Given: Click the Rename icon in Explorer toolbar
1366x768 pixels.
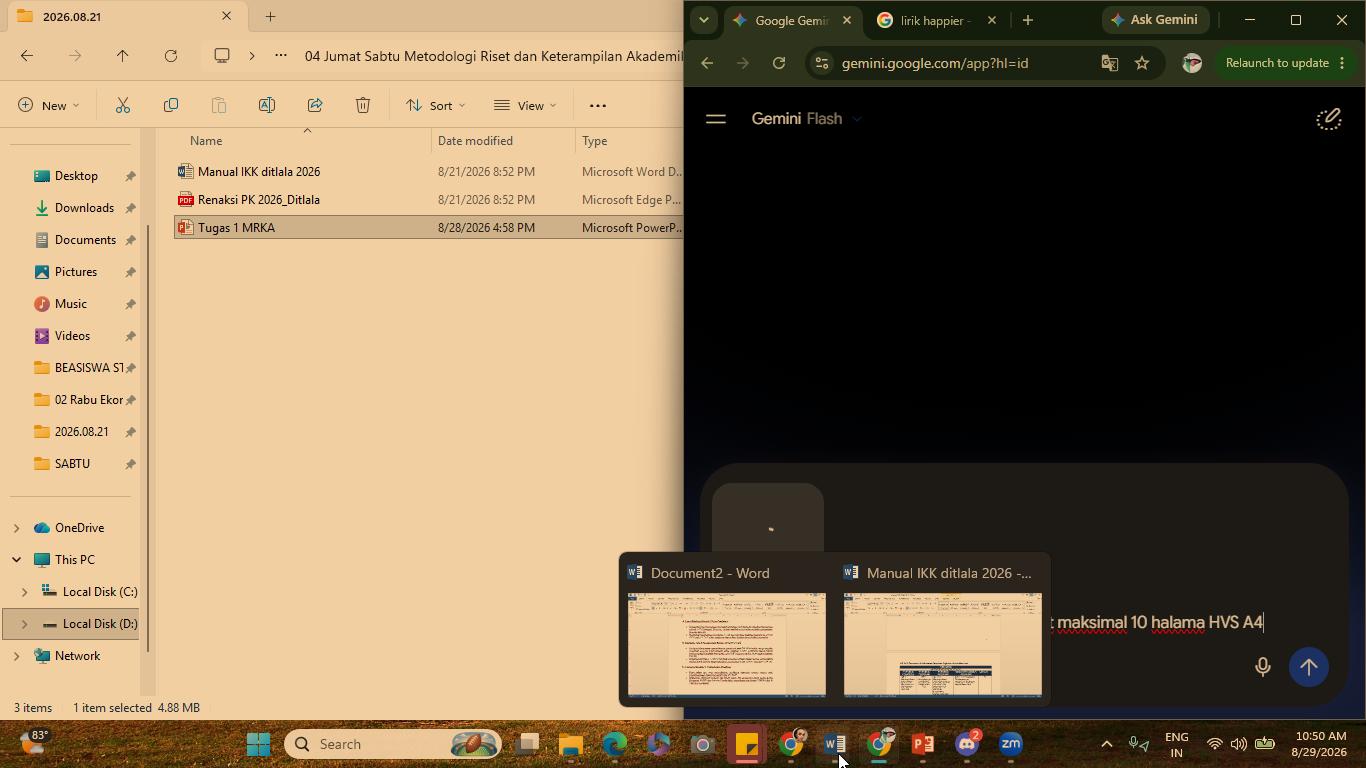Looking at the screenshot, I should click(x=267, y=105).
